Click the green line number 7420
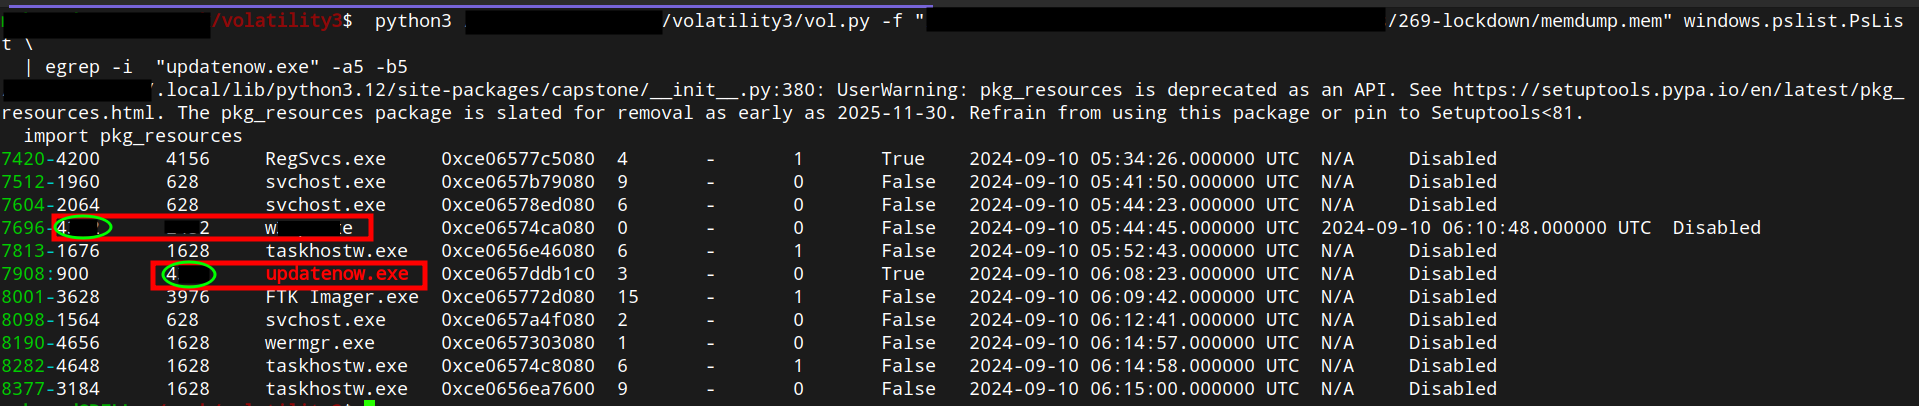This screenshot has height=406, width=1919. tap(22, 159)
